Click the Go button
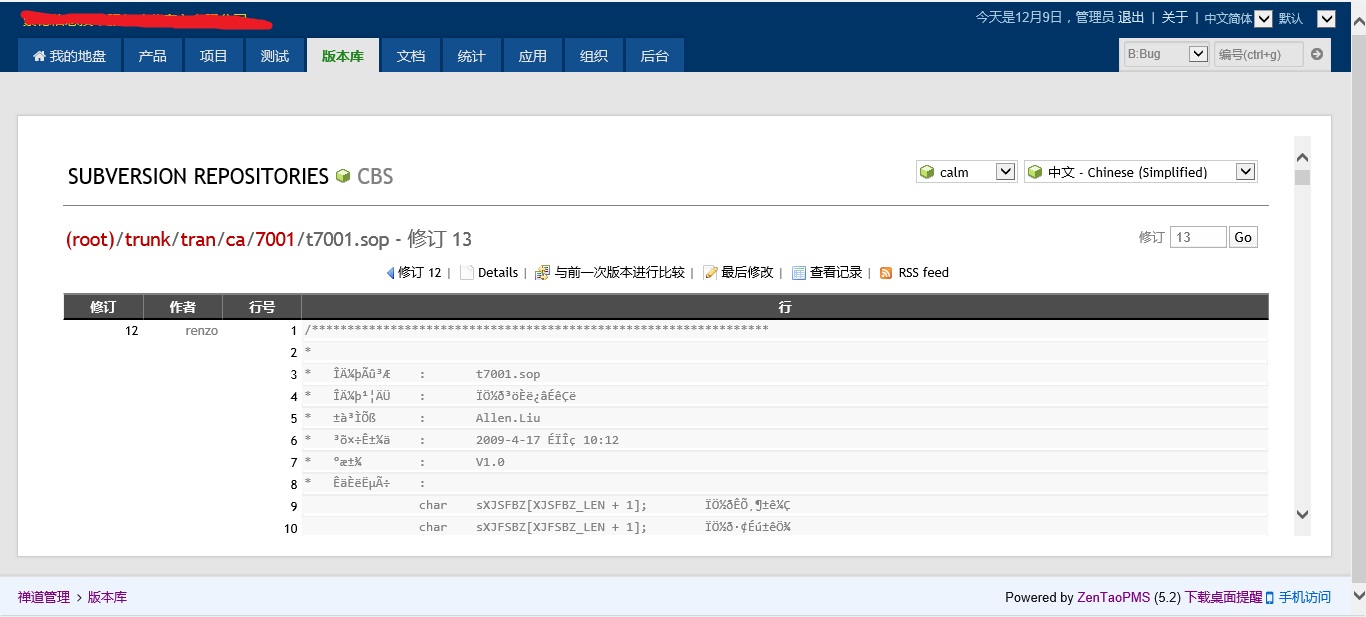 pyautogui.click(x=1243, y=237)
